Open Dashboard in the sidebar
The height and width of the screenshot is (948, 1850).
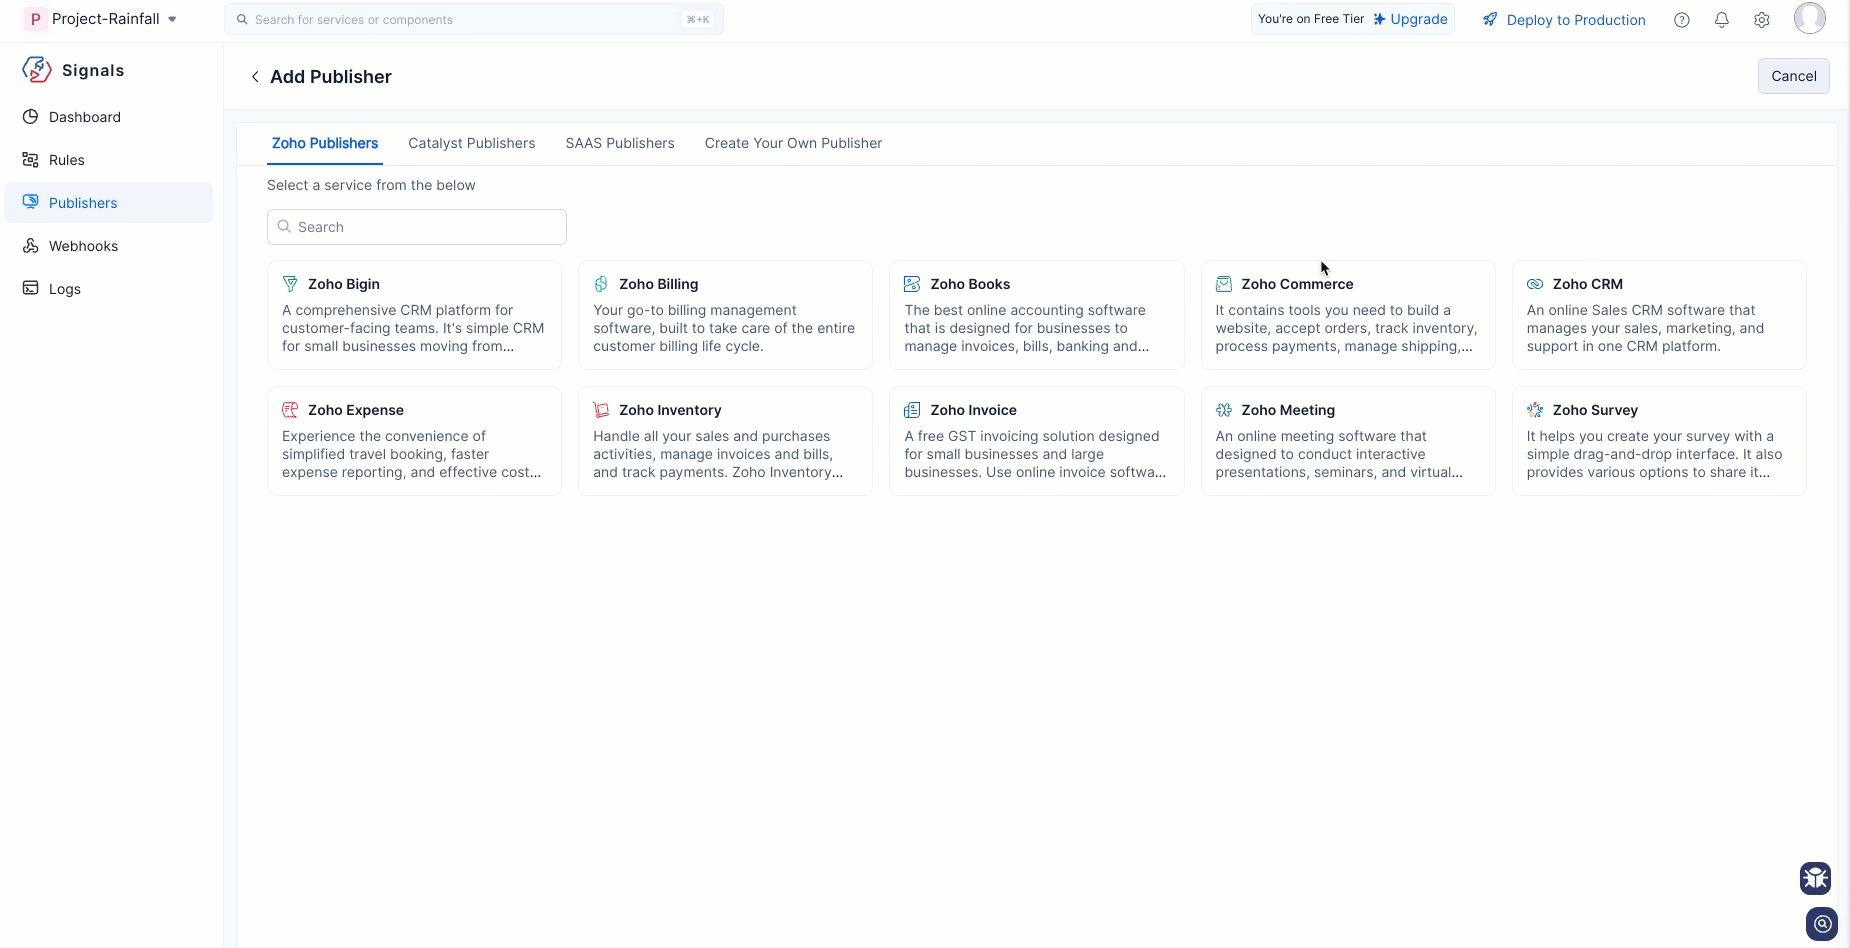84,117
